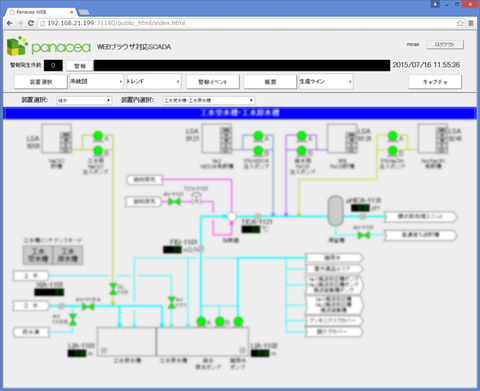Open the 装置内選択 dropdown list
This screenshot has width=480, height=391.
coord(209,100)
